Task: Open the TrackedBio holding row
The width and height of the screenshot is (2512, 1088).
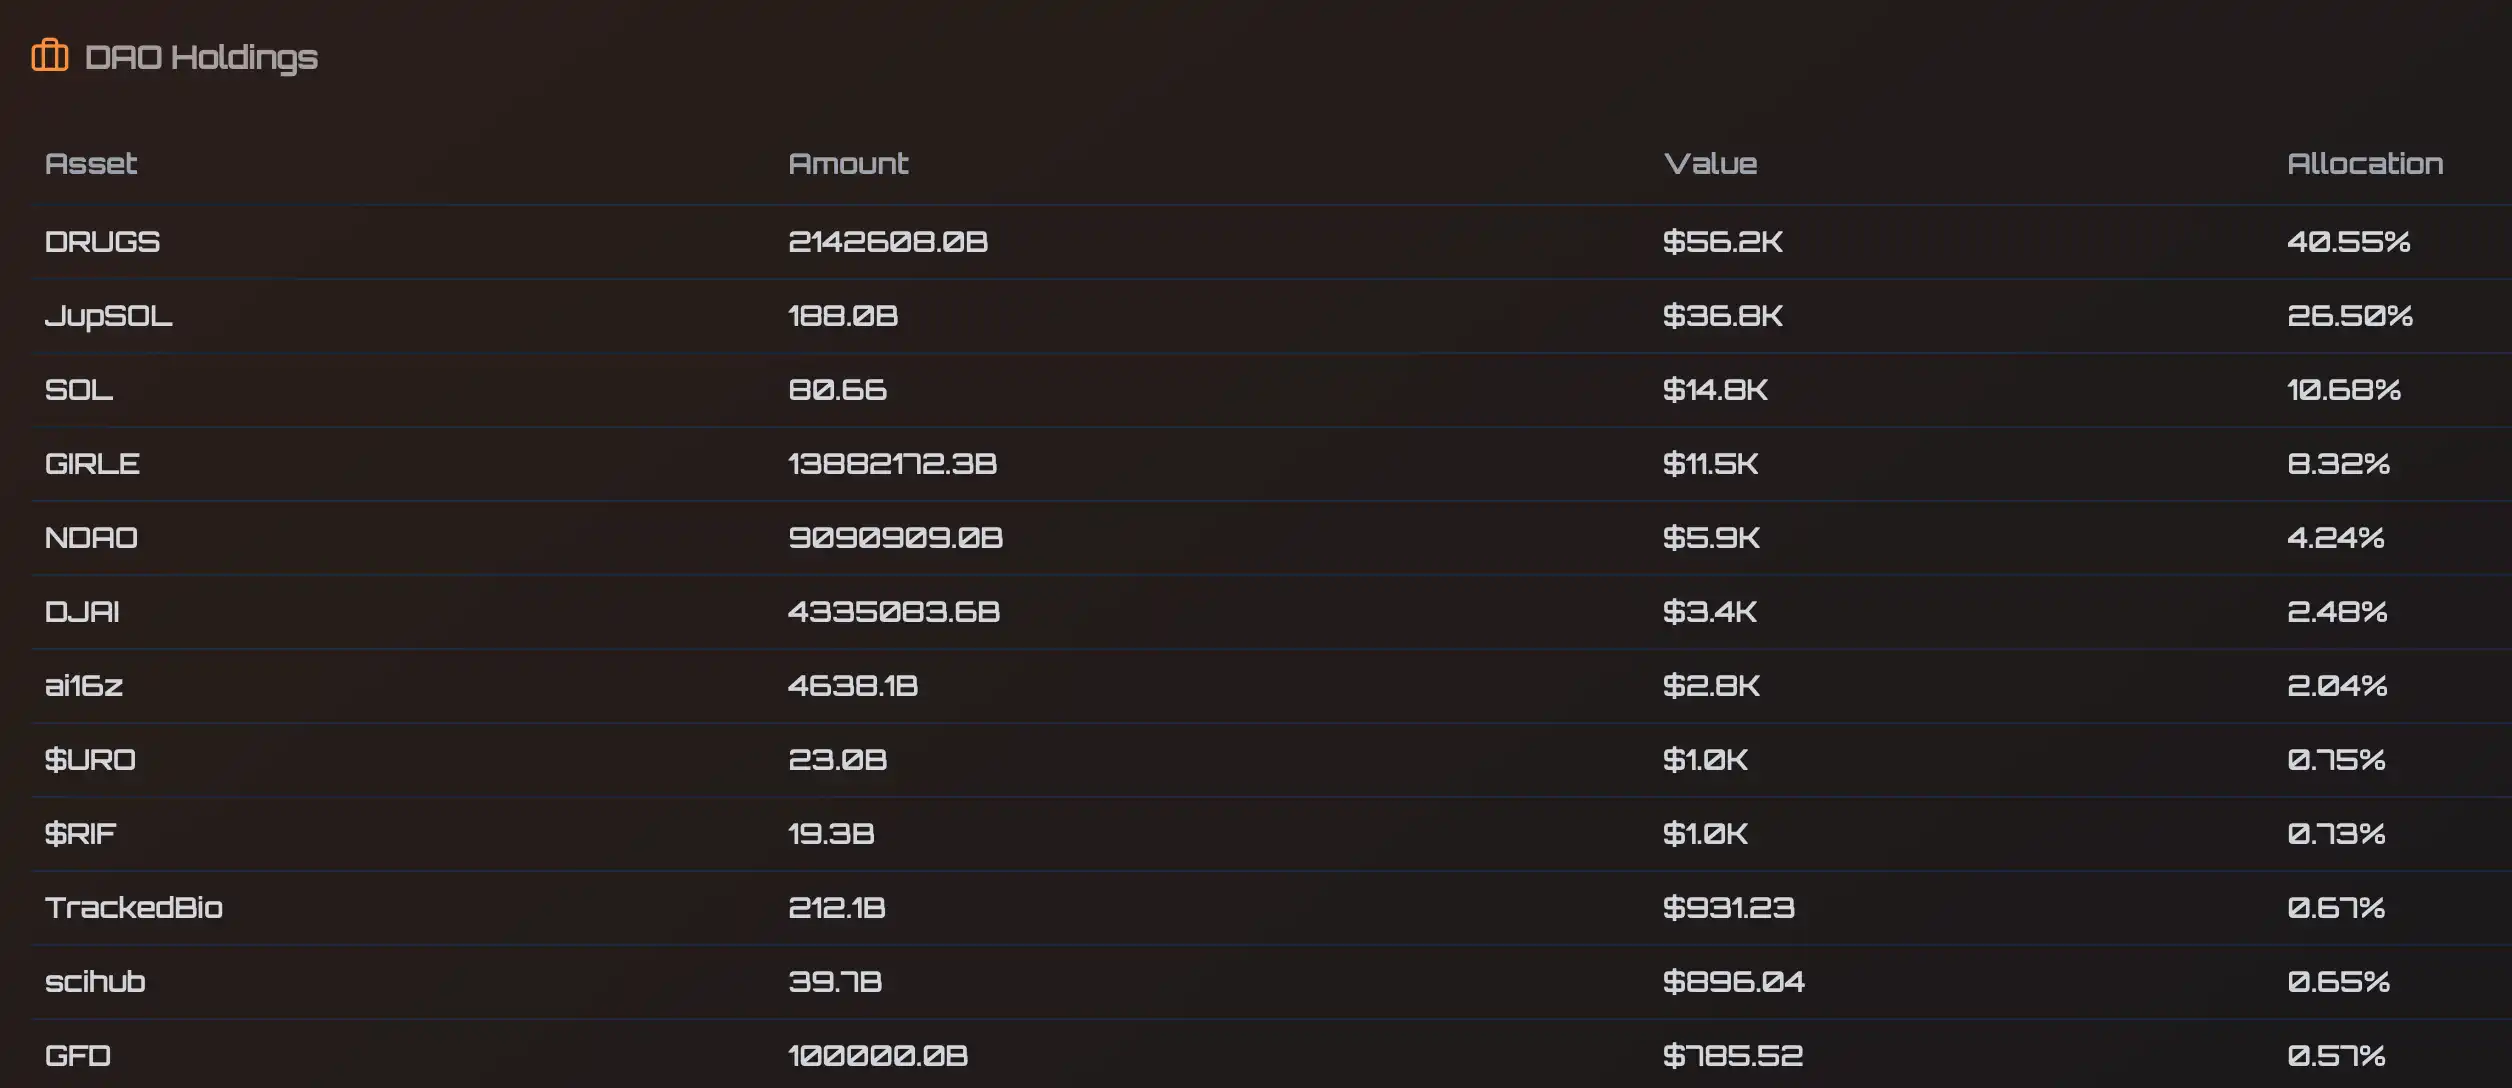Action: tap(134, 908)
